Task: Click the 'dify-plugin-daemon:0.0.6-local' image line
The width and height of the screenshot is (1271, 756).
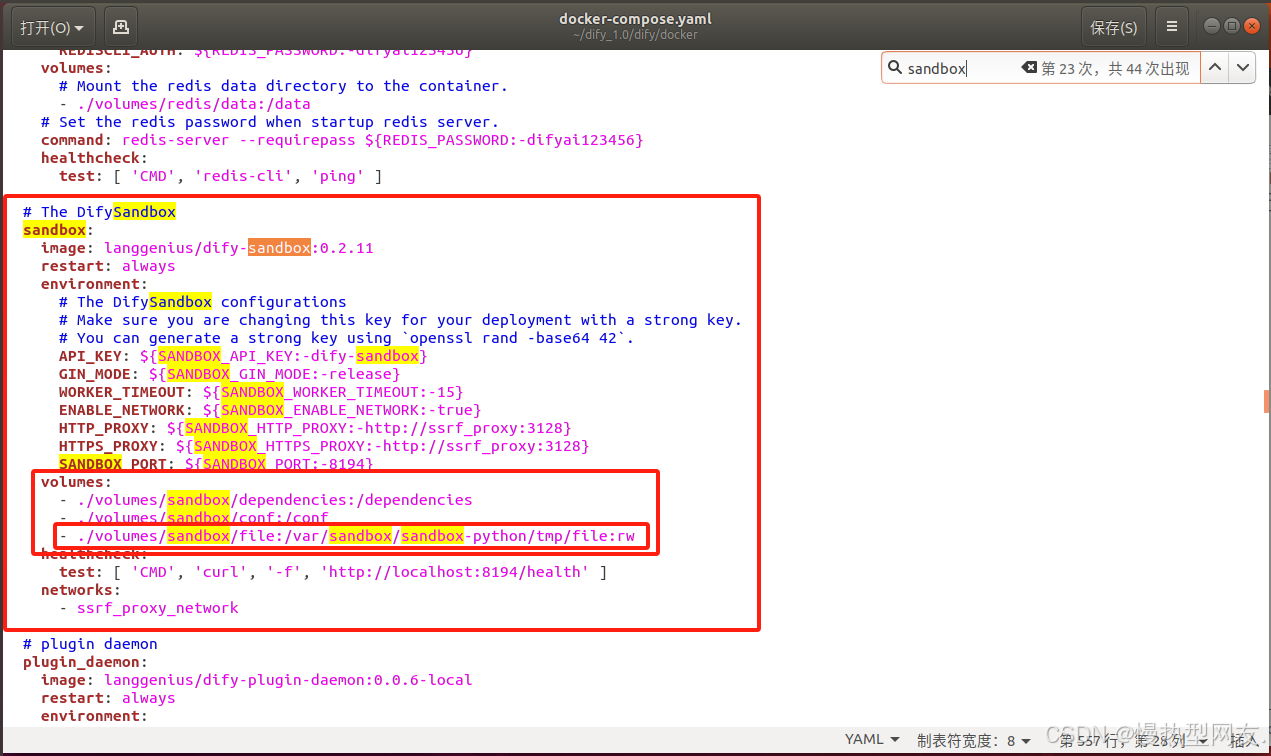Action: coord(256,680)
